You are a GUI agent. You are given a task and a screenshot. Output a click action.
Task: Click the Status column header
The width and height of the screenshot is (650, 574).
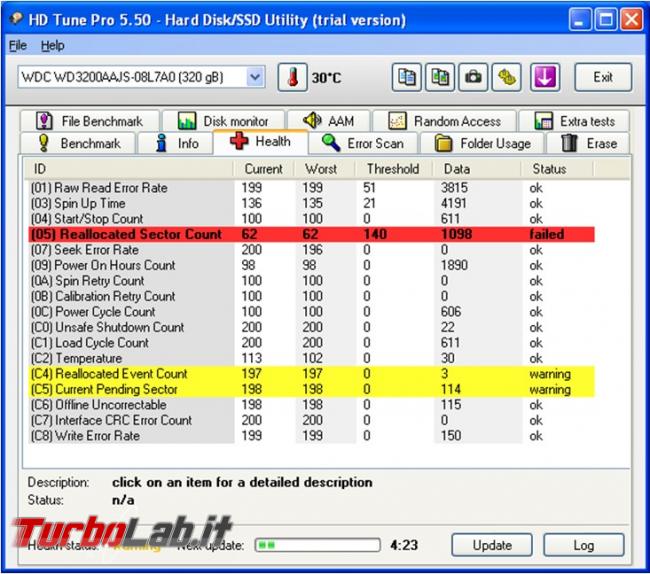pos(557,169)
